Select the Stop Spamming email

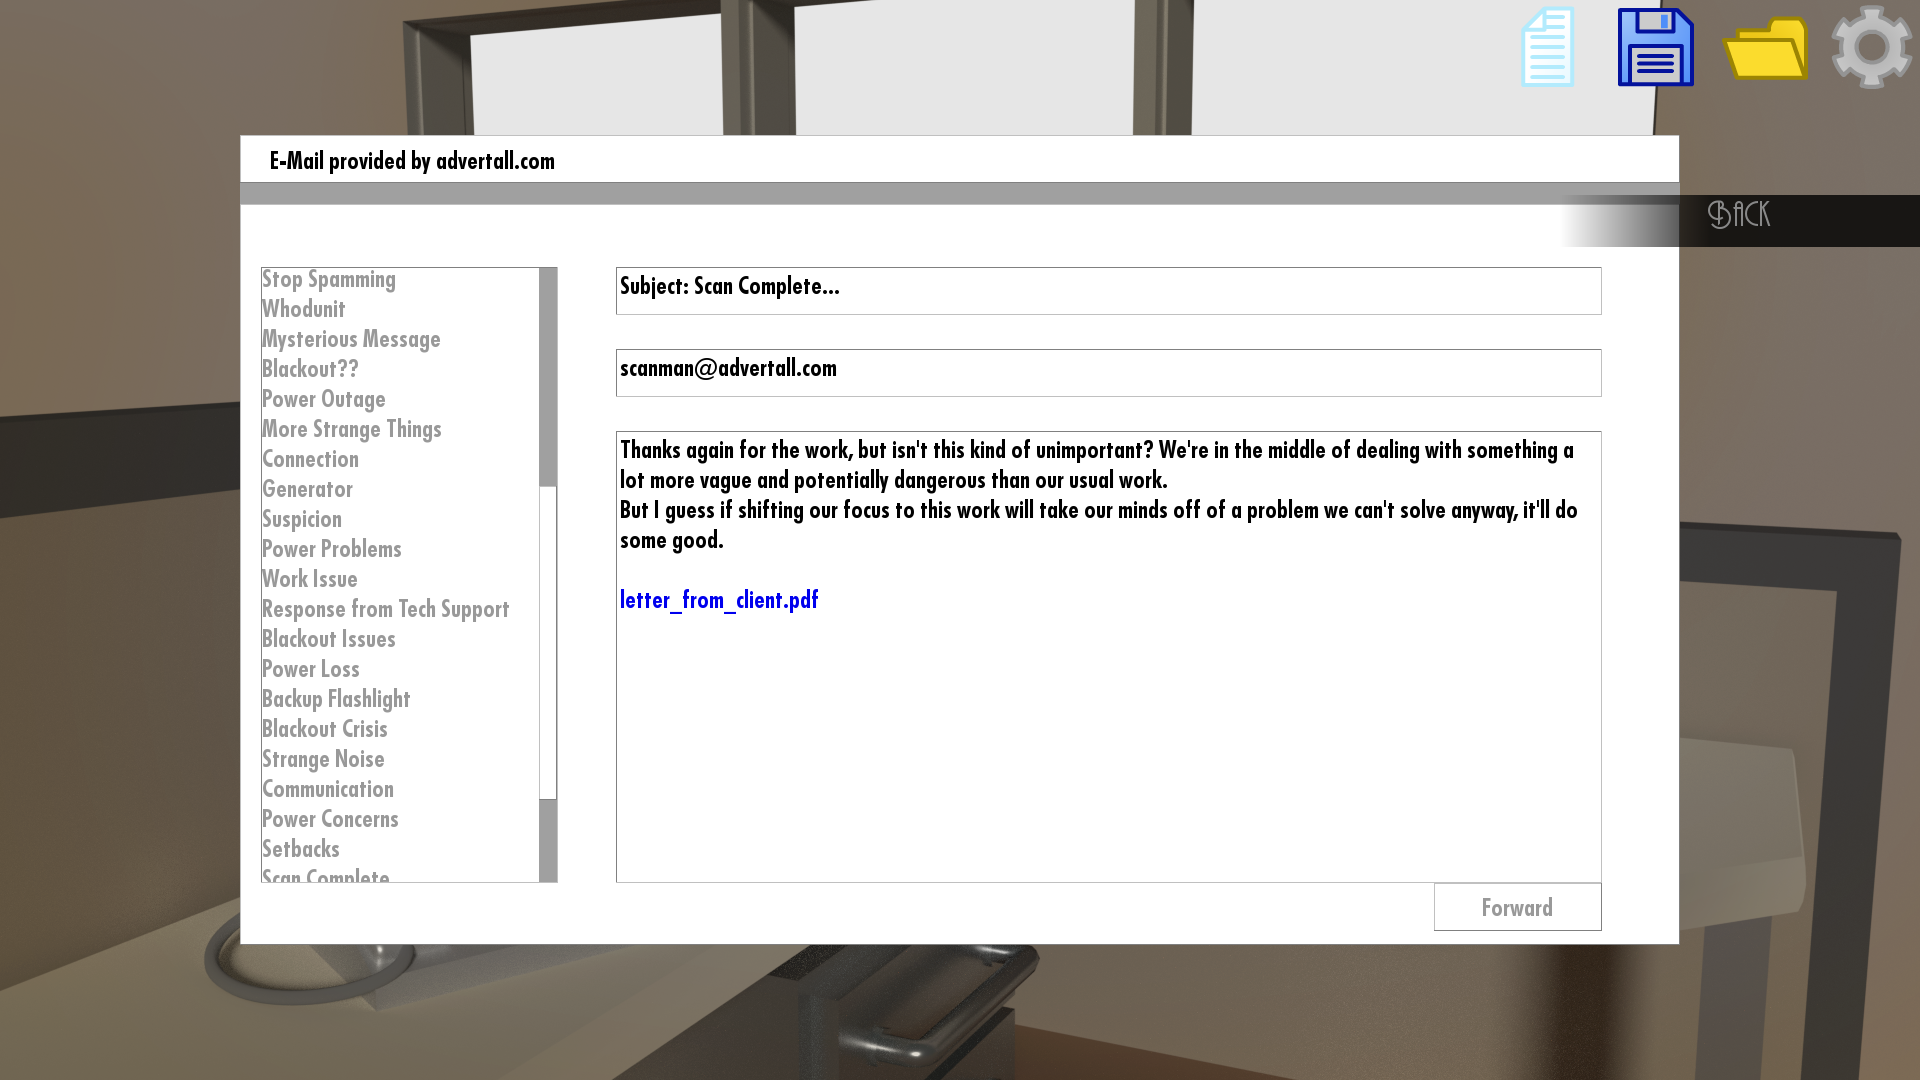click(x=329, y=280)
